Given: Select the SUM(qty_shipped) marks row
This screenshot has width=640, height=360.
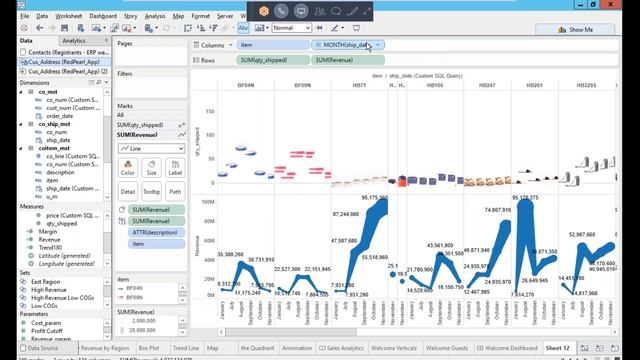Looking at the screenshot, I should (x=151, y=125).
